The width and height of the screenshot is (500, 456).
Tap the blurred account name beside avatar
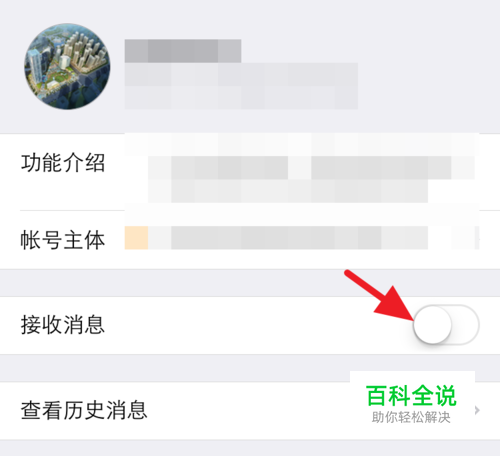[183, 51]
